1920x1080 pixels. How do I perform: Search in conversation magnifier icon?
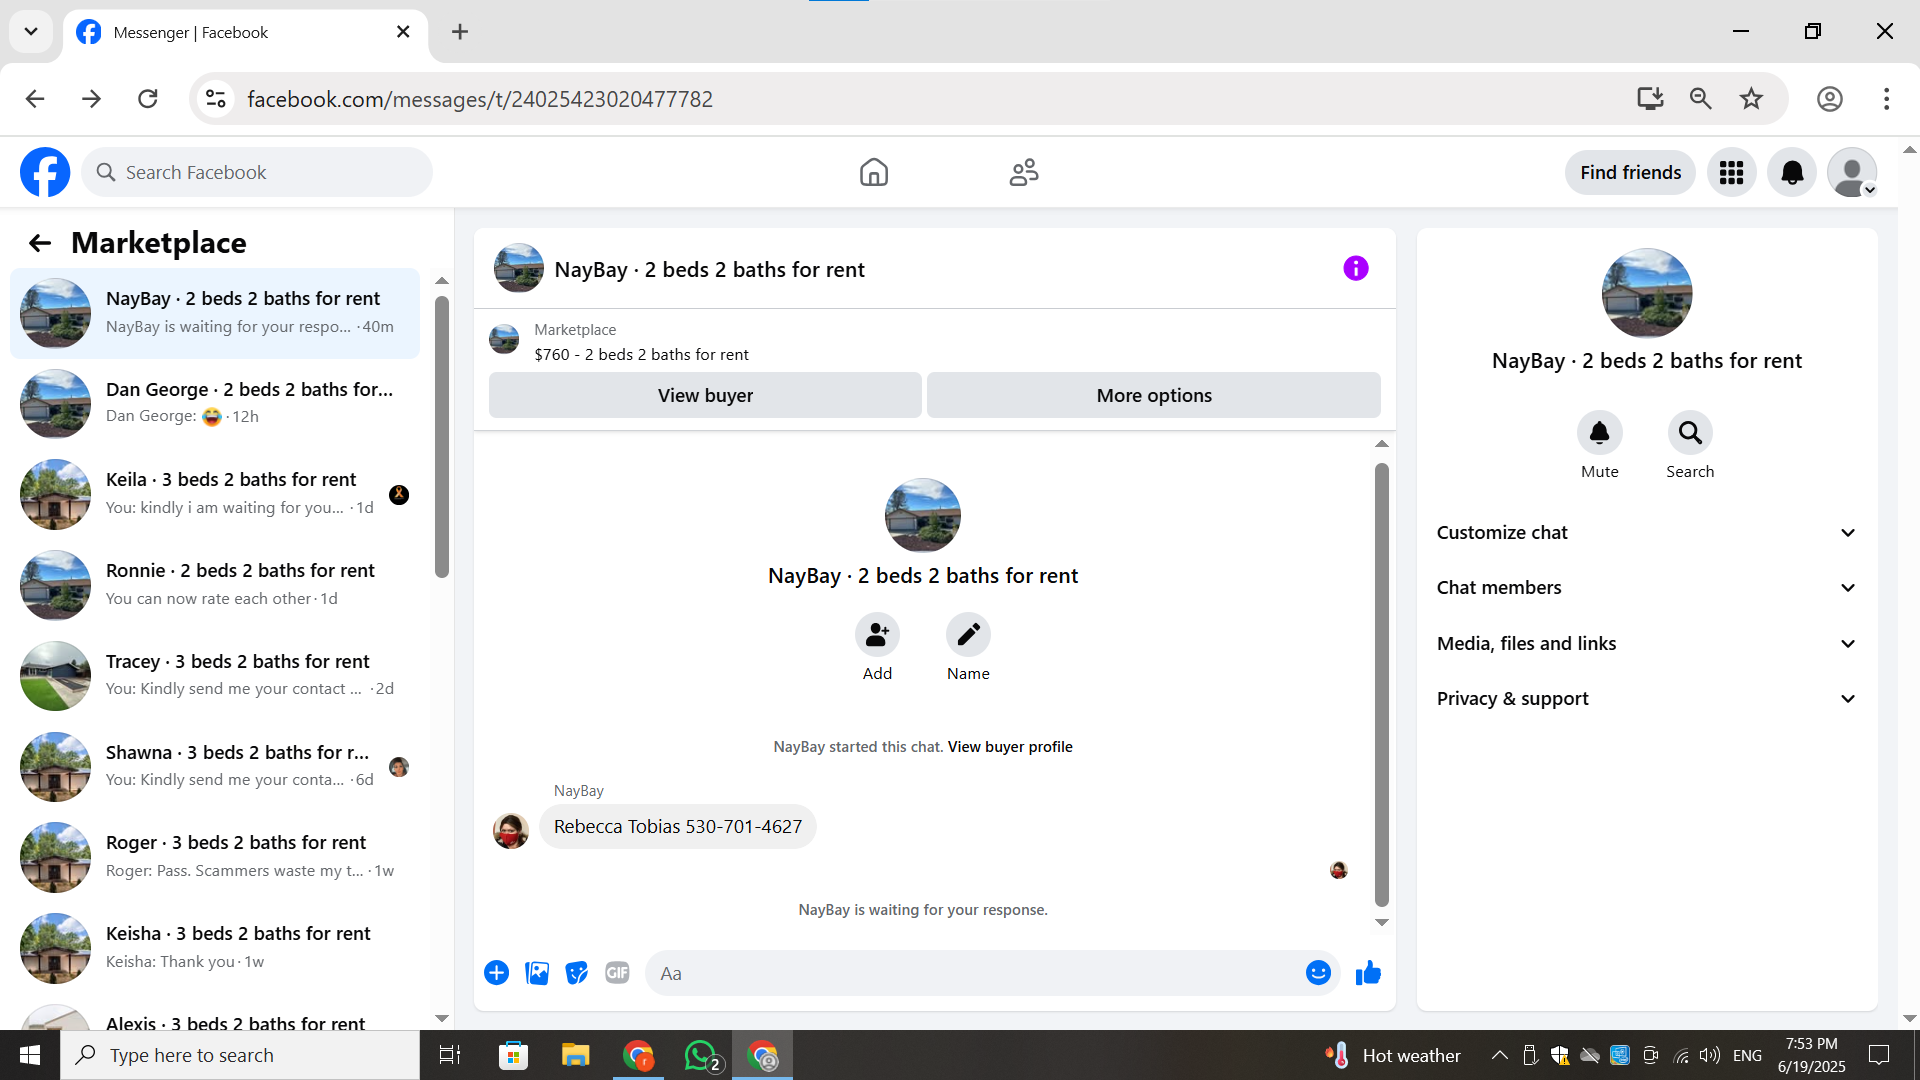1690,433
